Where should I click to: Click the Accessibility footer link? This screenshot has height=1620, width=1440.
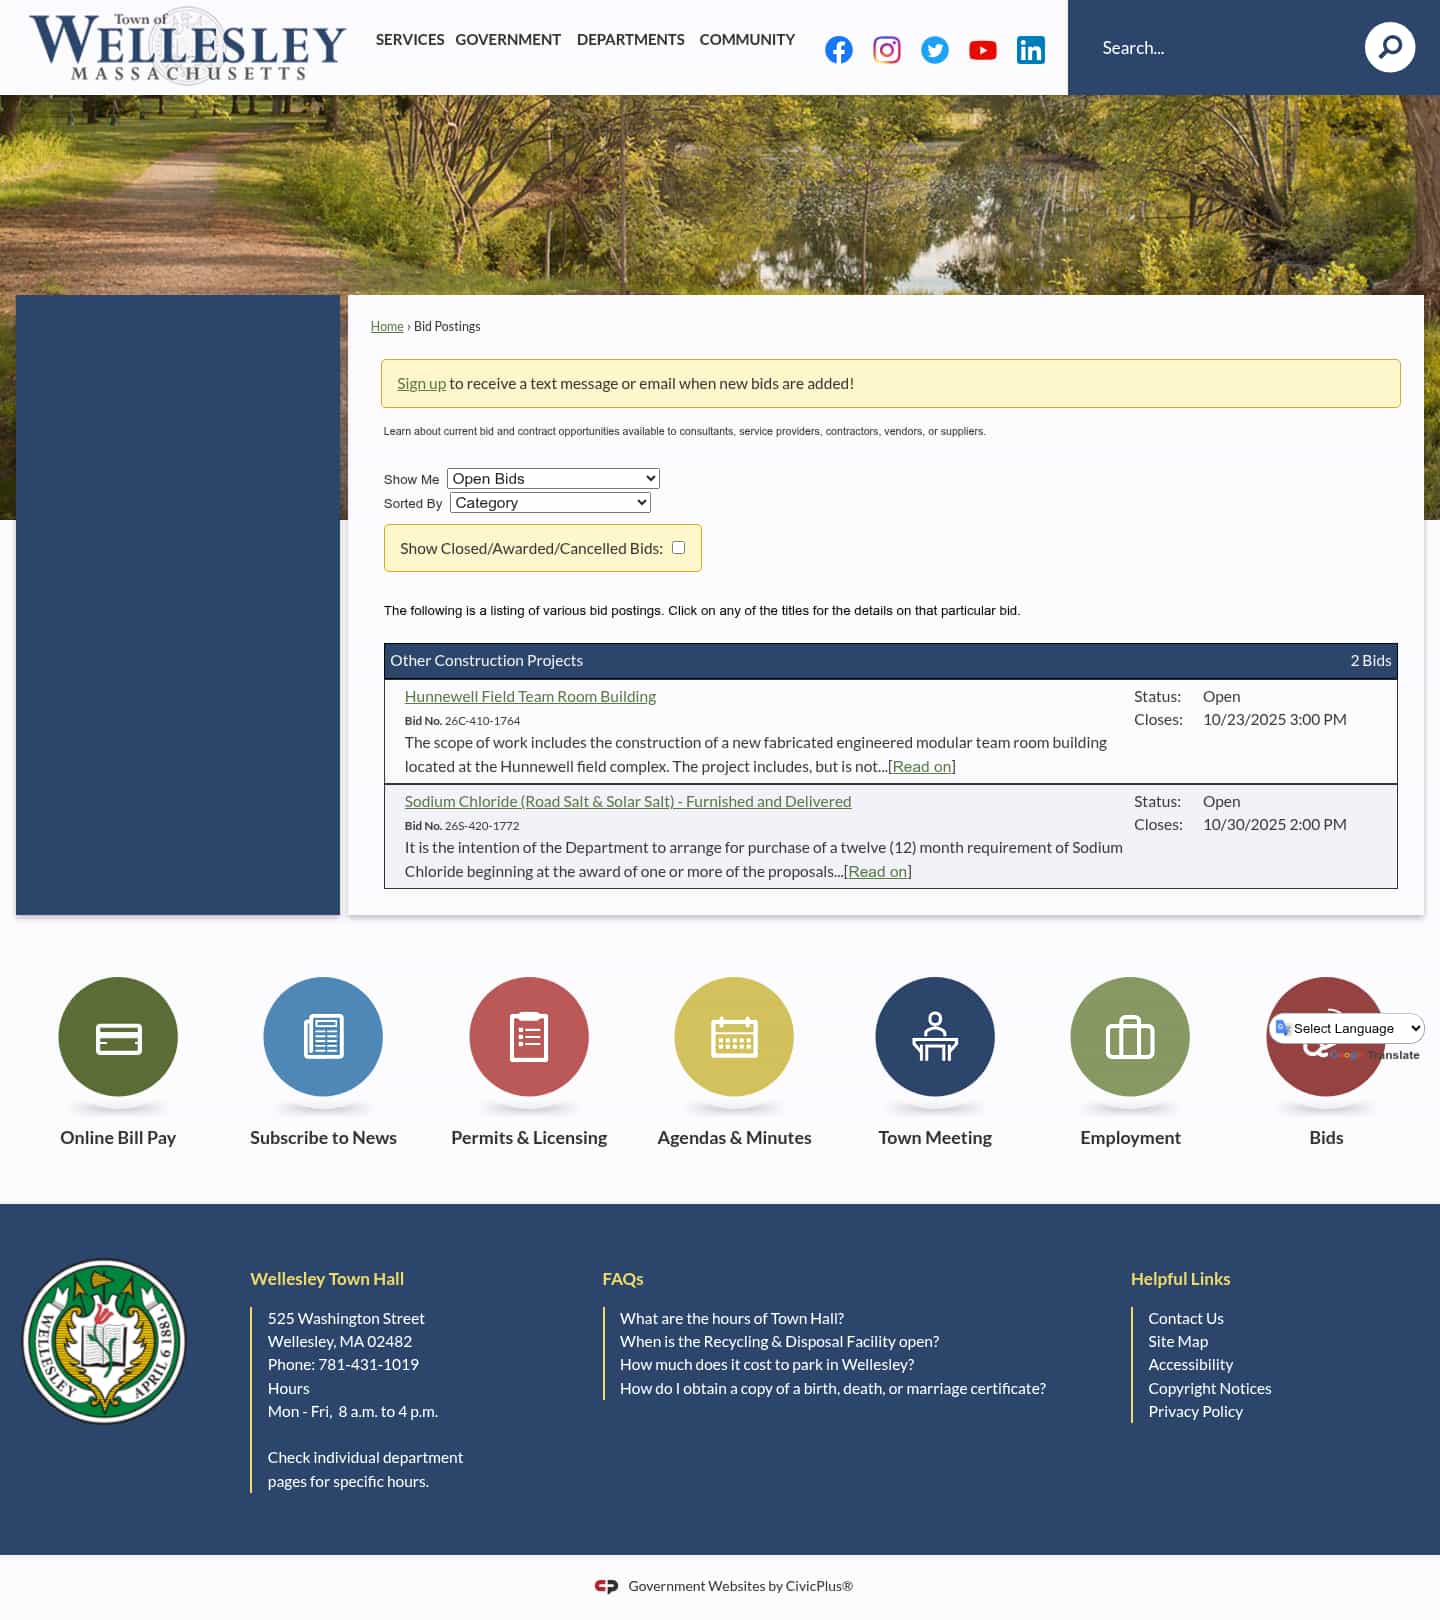[1190, 1365]
